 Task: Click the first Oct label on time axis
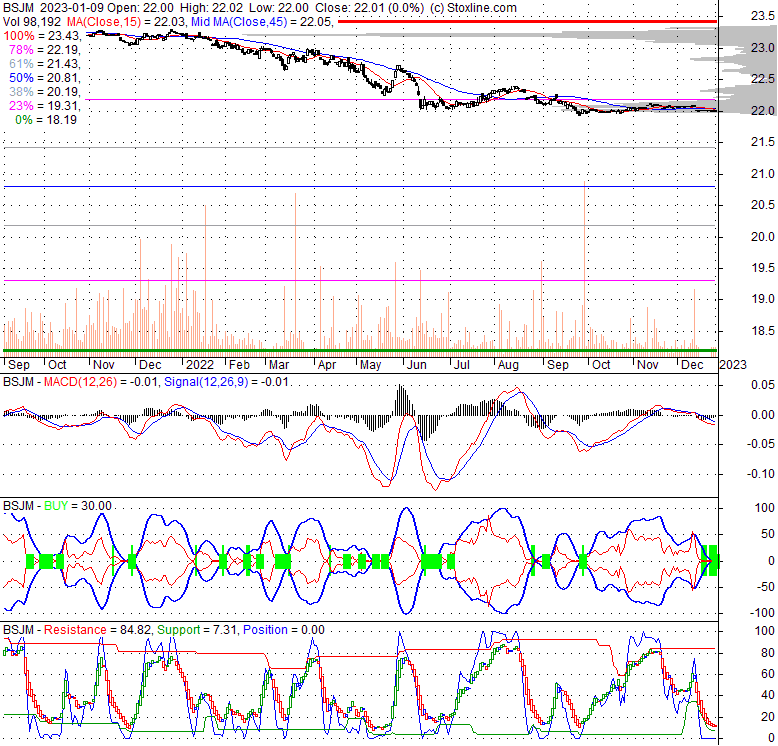tap(57, 365)
